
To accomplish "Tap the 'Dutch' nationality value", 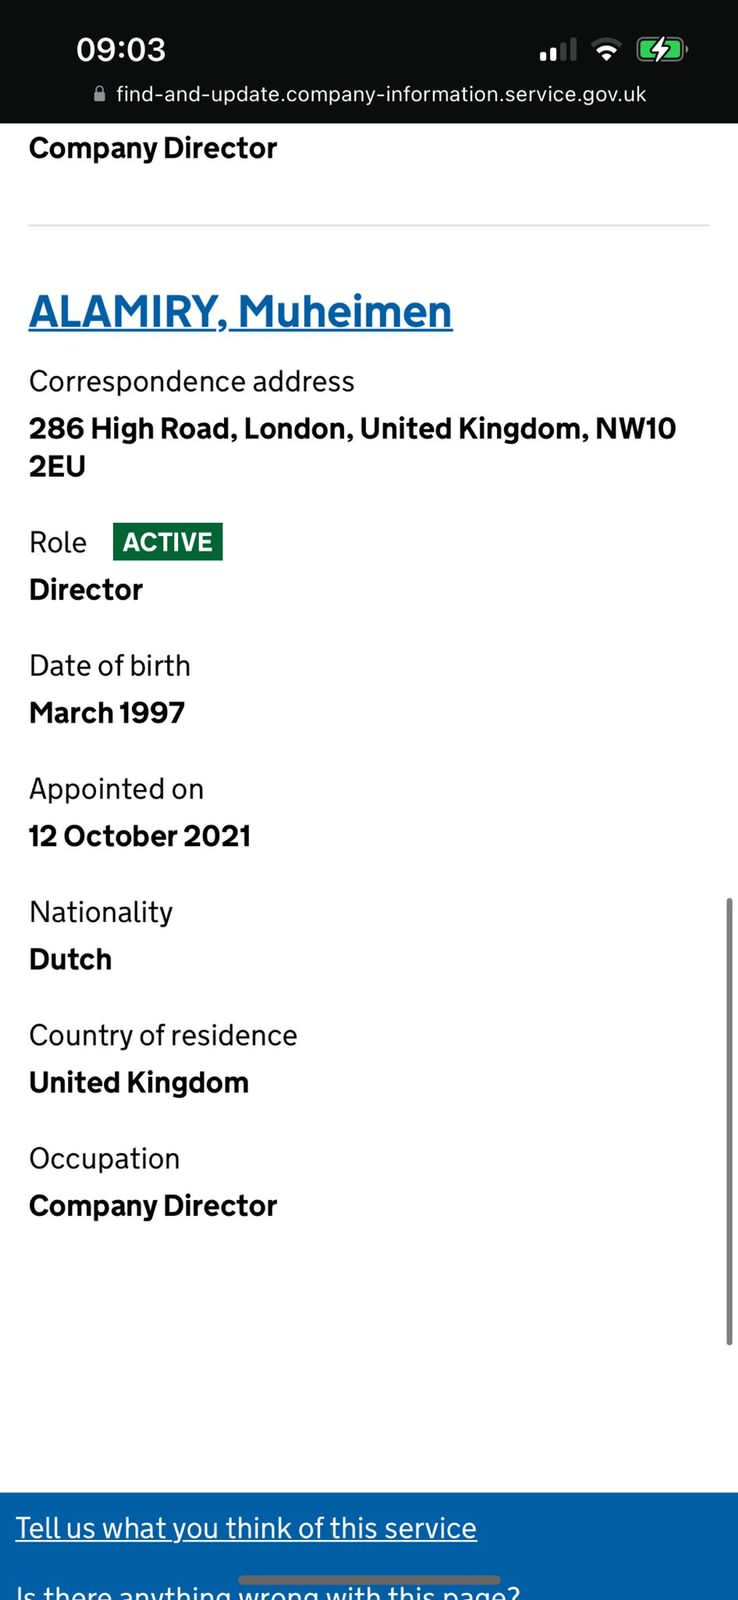I will coord(70,959).
